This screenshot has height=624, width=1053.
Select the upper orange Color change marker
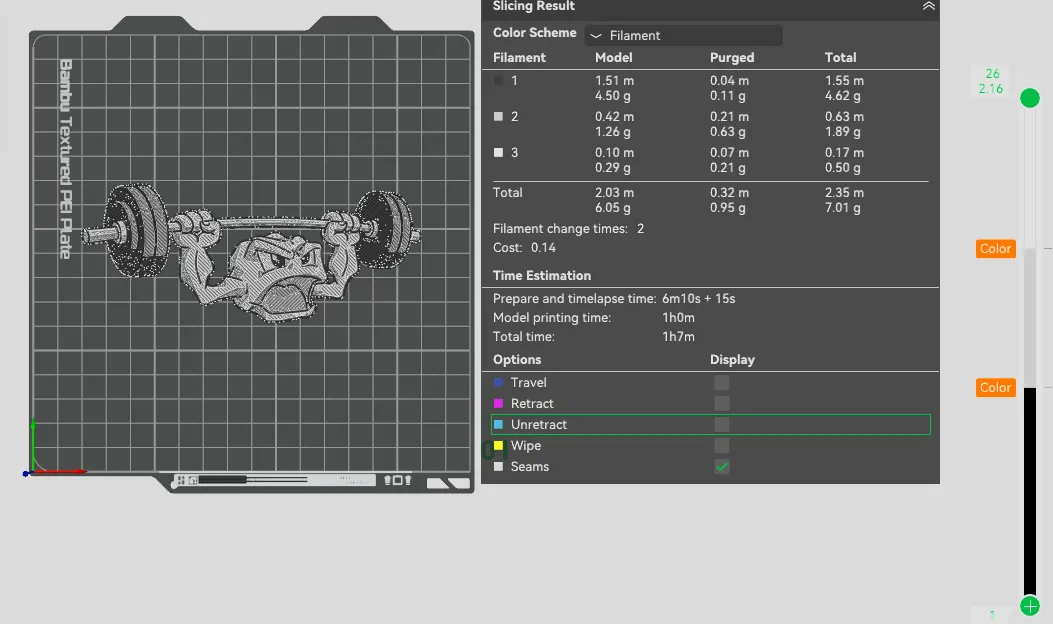995,249
